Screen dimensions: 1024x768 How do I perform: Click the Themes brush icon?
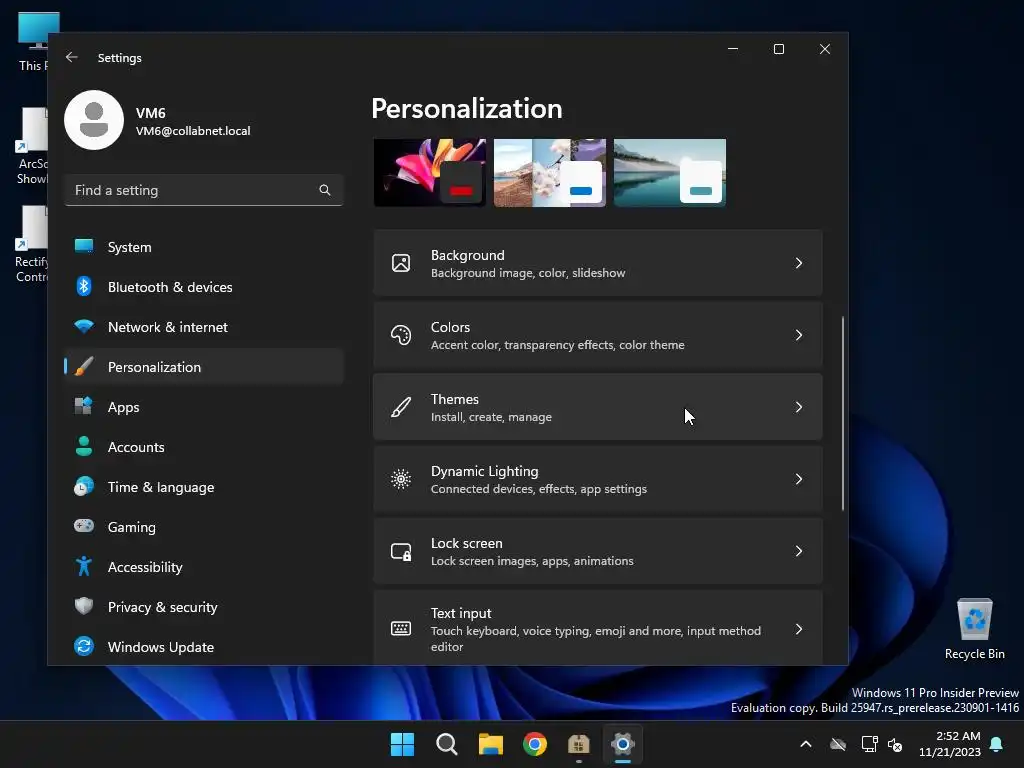point(401,407)
